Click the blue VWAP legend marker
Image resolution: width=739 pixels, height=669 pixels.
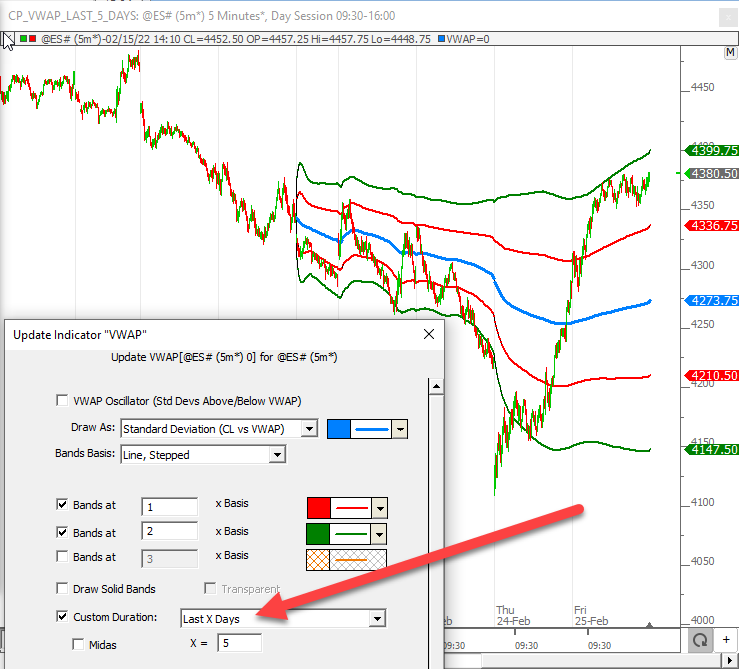(x=442, y=39)
